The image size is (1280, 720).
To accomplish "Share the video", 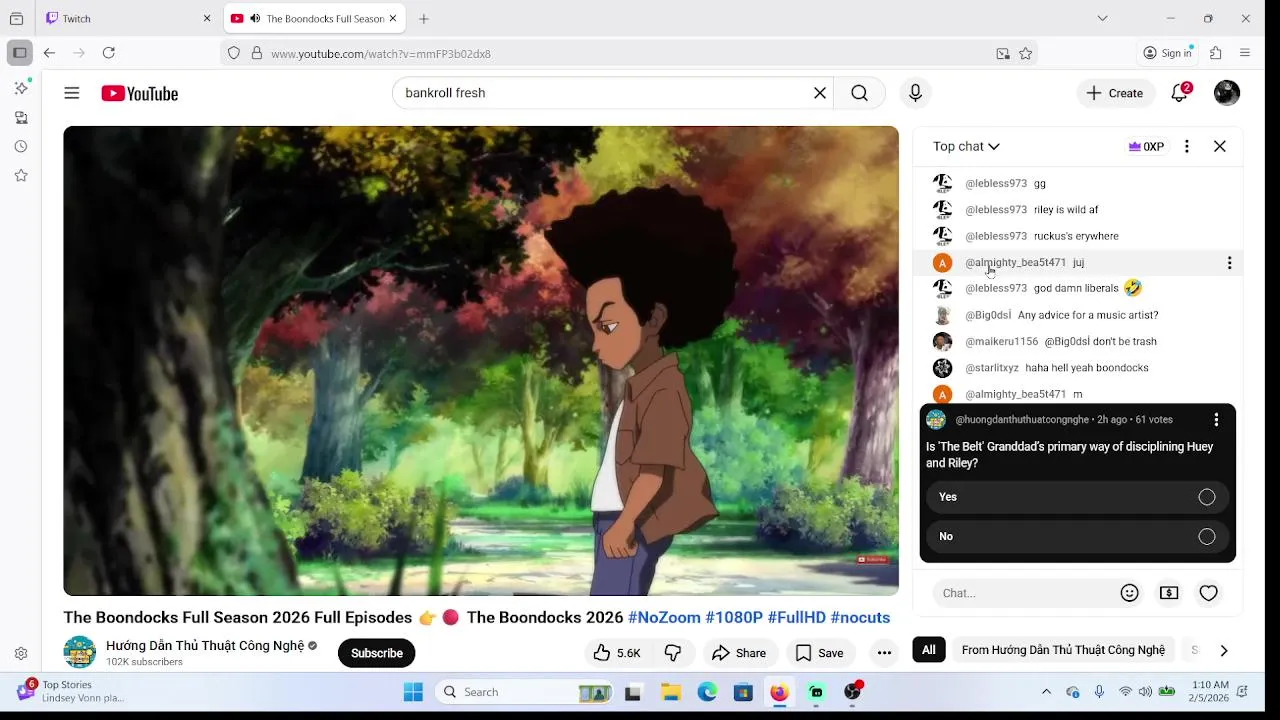I will tap(739, 653).
